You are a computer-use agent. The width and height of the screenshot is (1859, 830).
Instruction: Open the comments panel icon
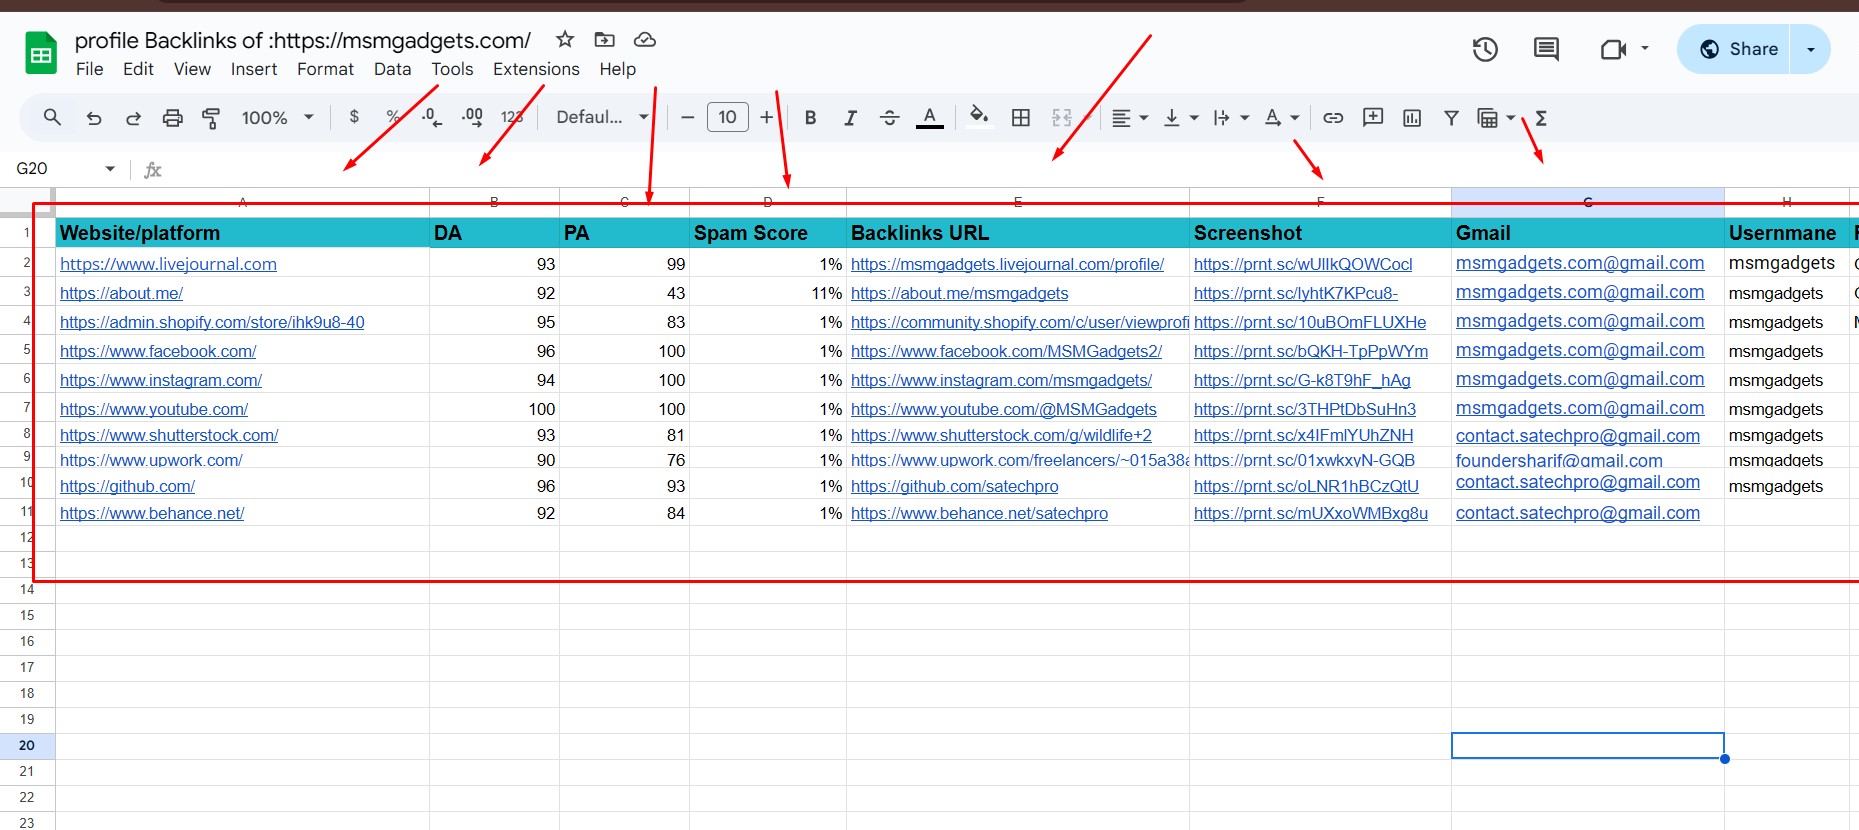click(1546, 49)
